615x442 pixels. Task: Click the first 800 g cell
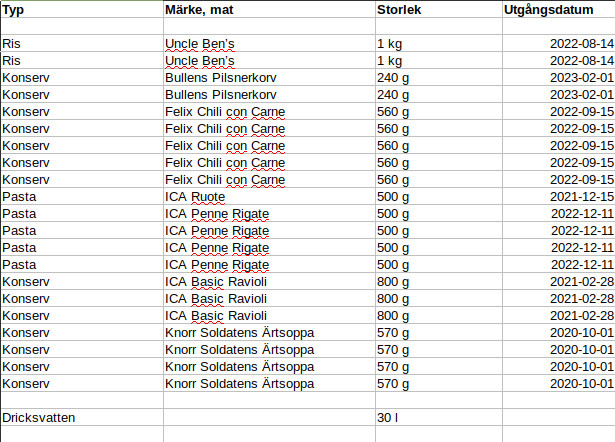tap(439, 281)
